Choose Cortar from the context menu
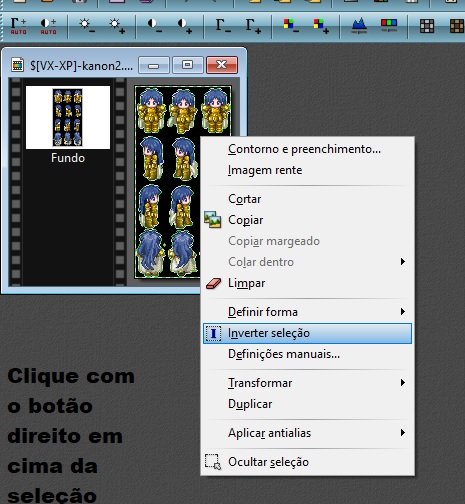 coord(307,199)
